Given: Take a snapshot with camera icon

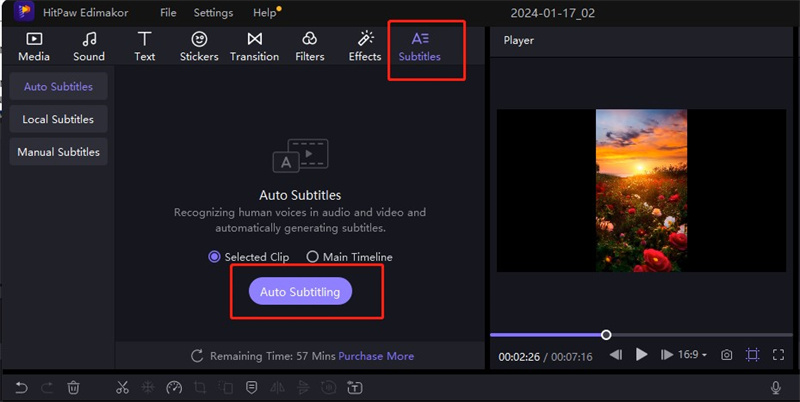Looking at the screenshot, I should [727, 355].
